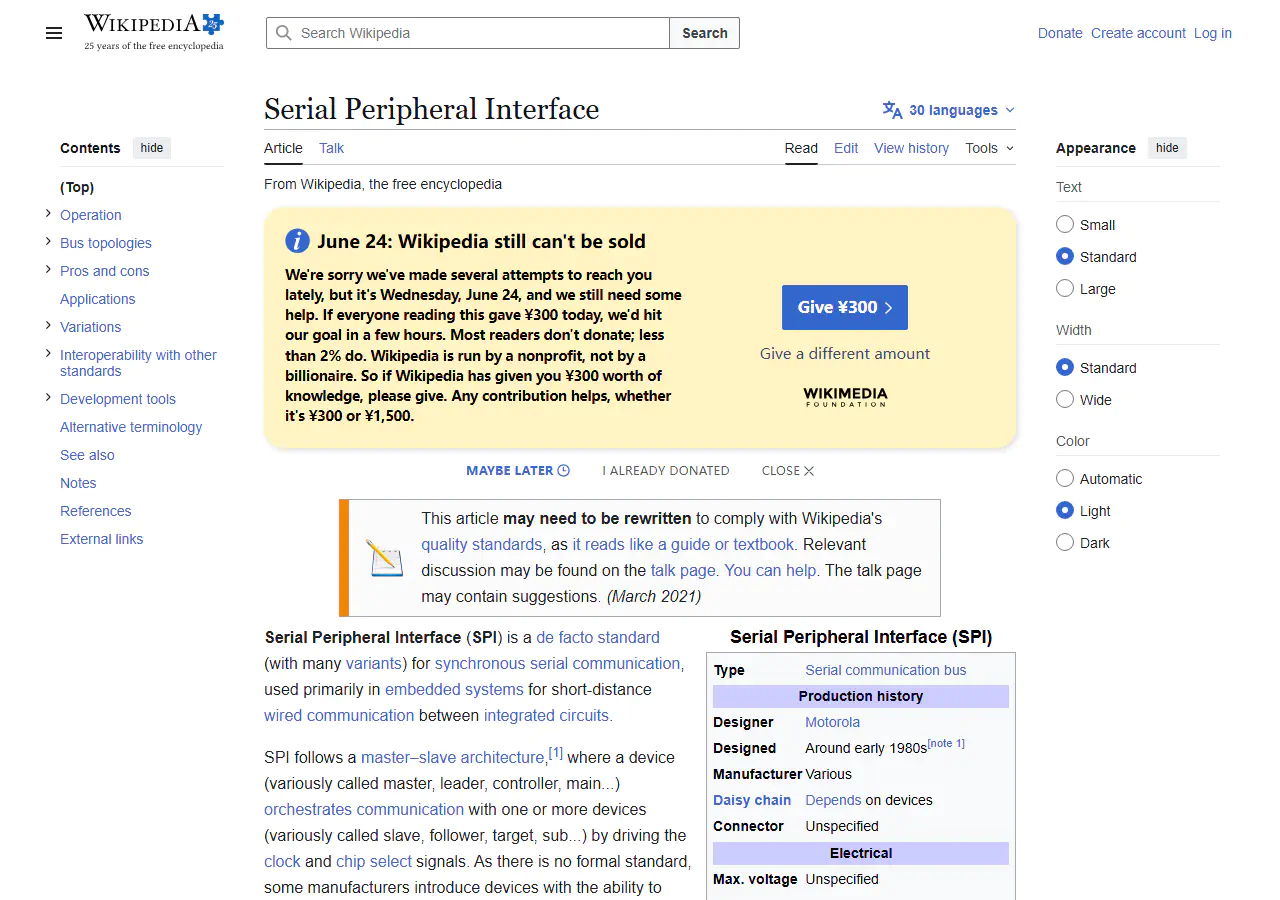Select Wide page width
This screenshot has height=900, width=1280.
pos(1065,400)
